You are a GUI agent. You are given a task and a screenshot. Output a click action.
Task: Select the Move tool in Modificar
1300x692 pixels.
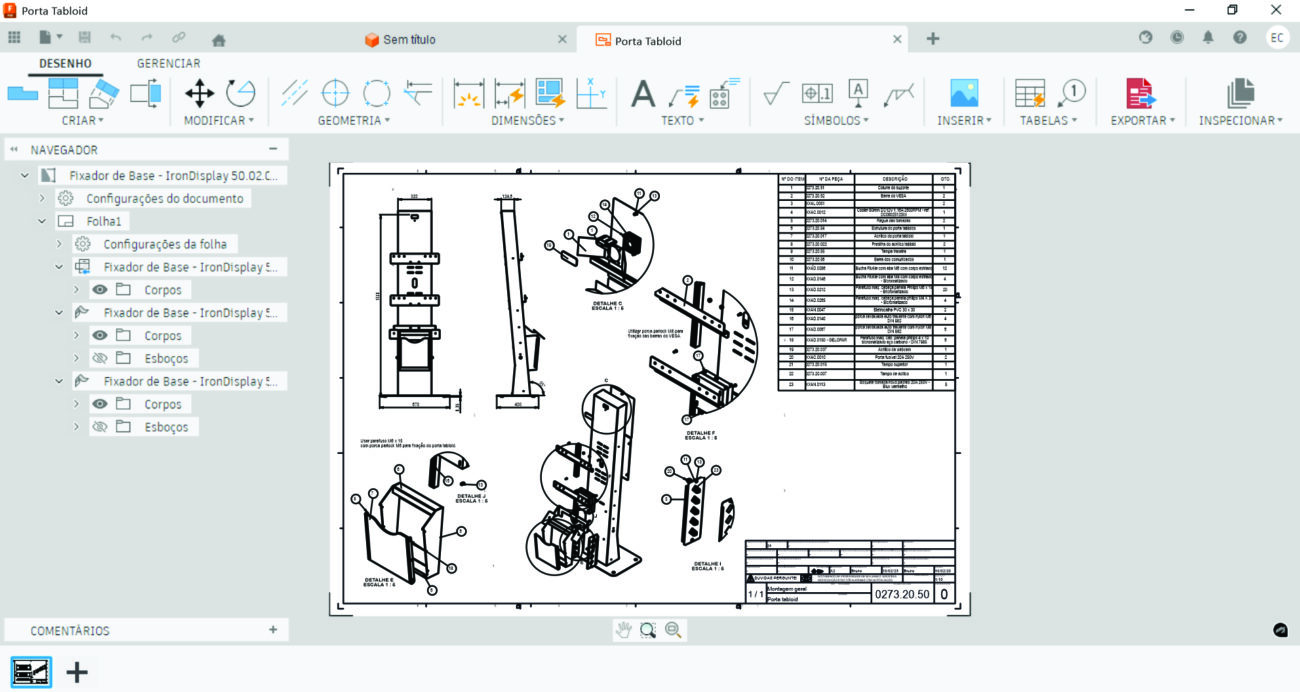[200, 94]
